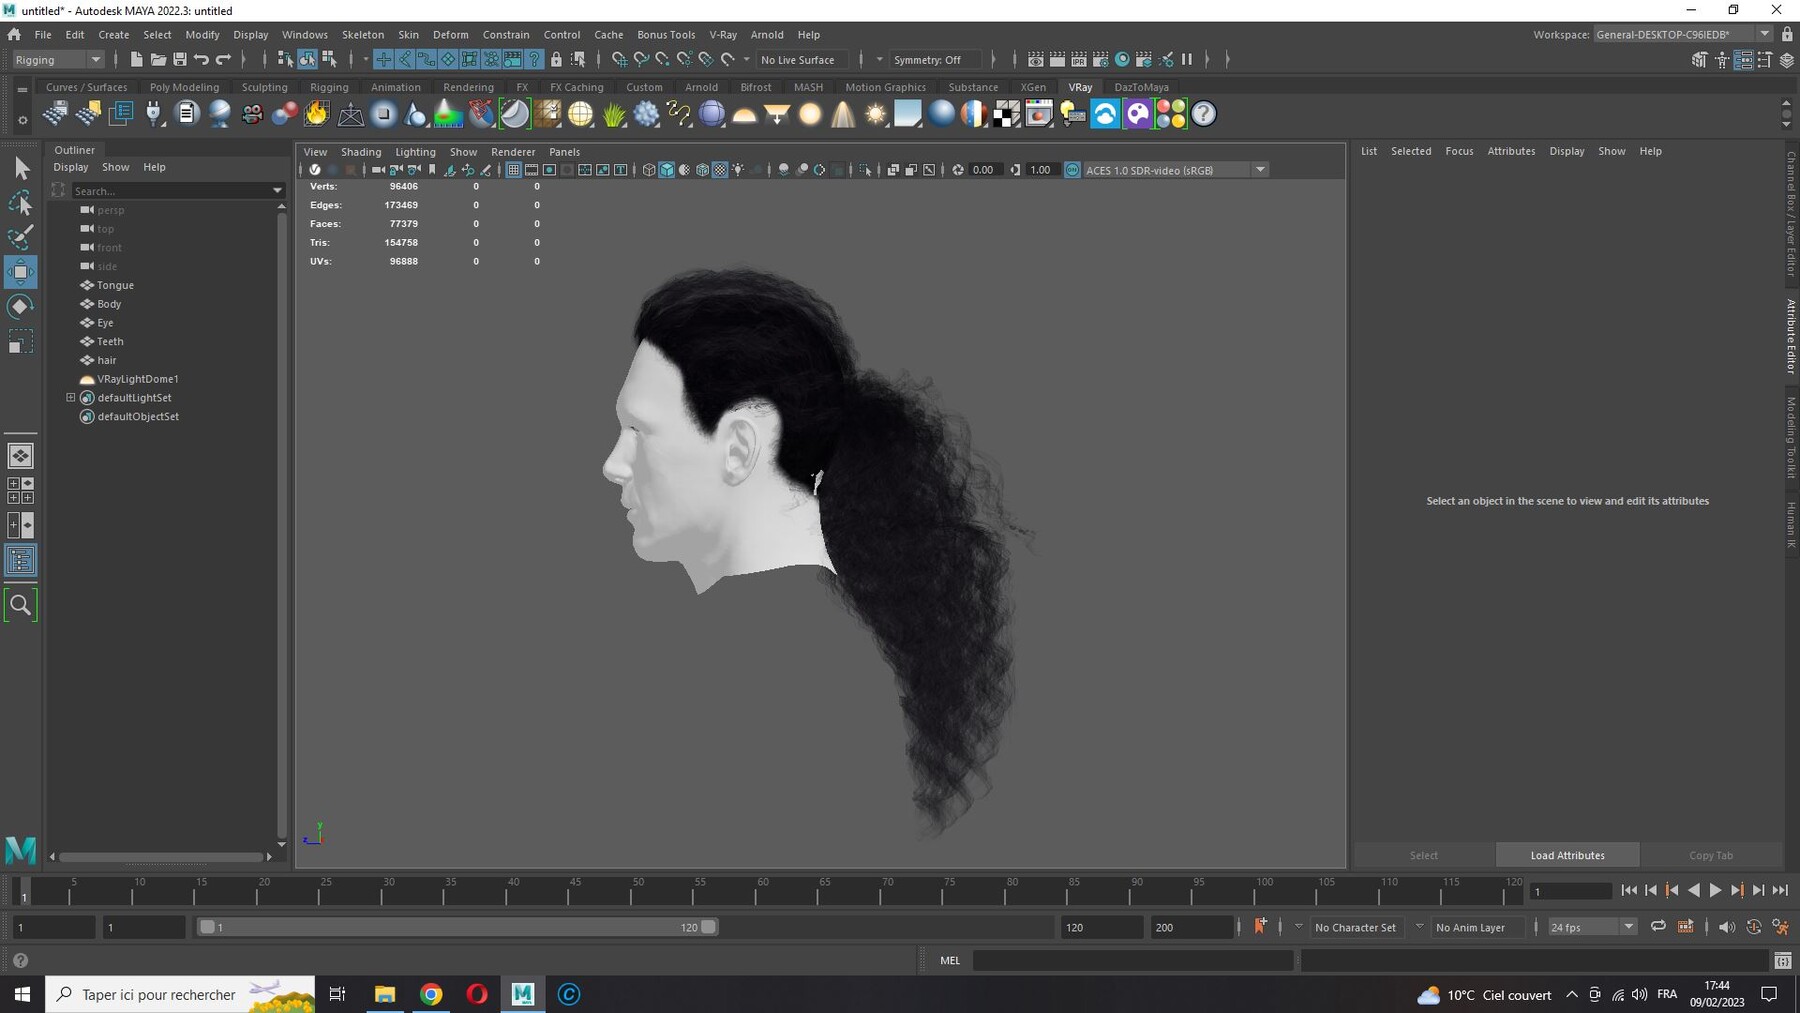The height and width of the screenshot is (1013, 1800).
Task: Click the search magnifier icon in the sidebar
Action: (20, 605)
